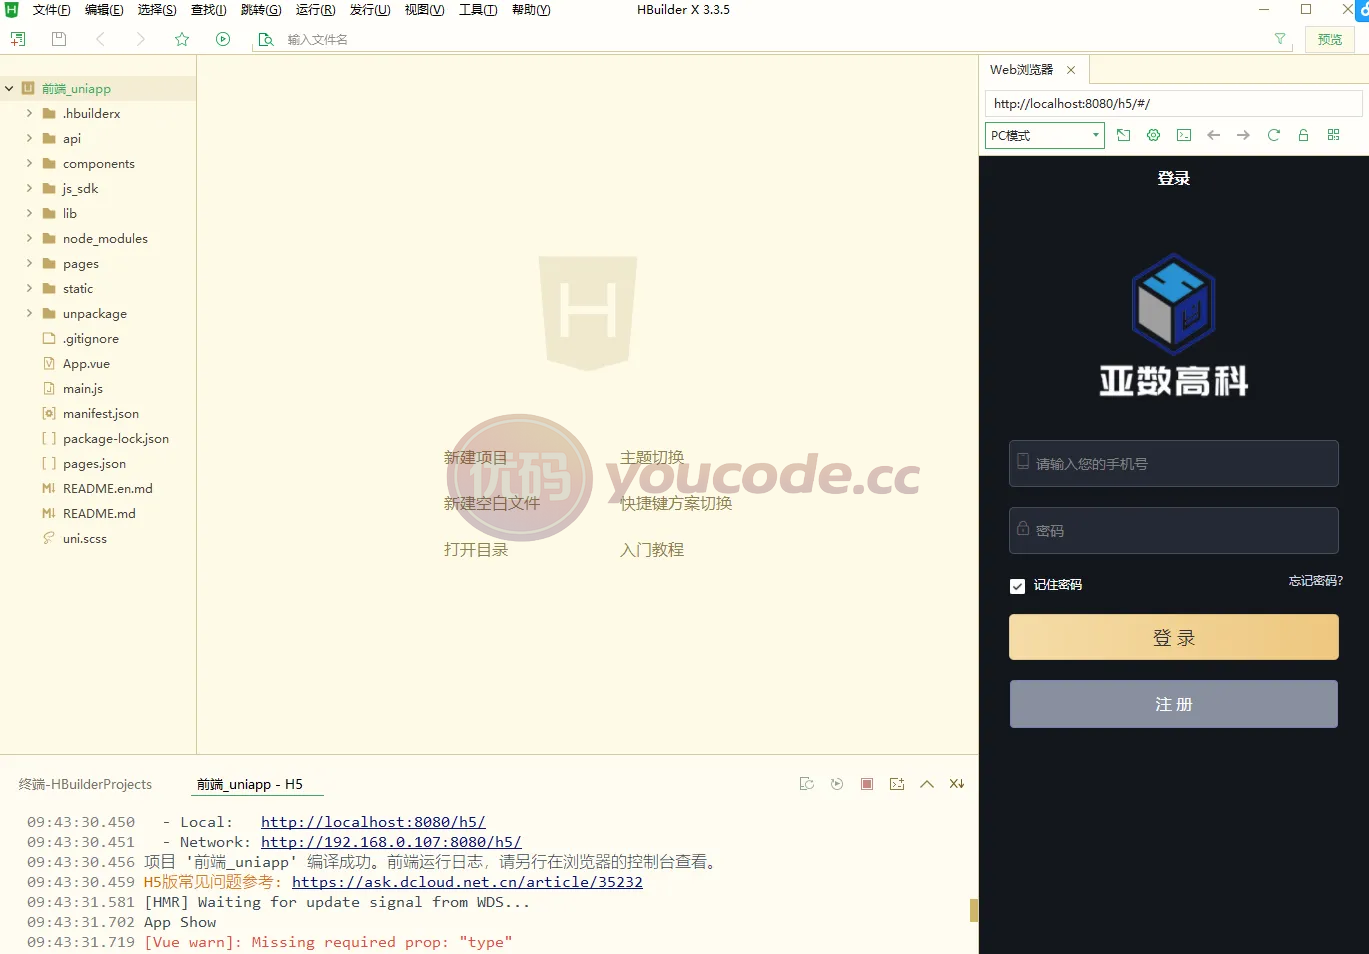
Task: Expand the components folder
Action: [29, 163]
